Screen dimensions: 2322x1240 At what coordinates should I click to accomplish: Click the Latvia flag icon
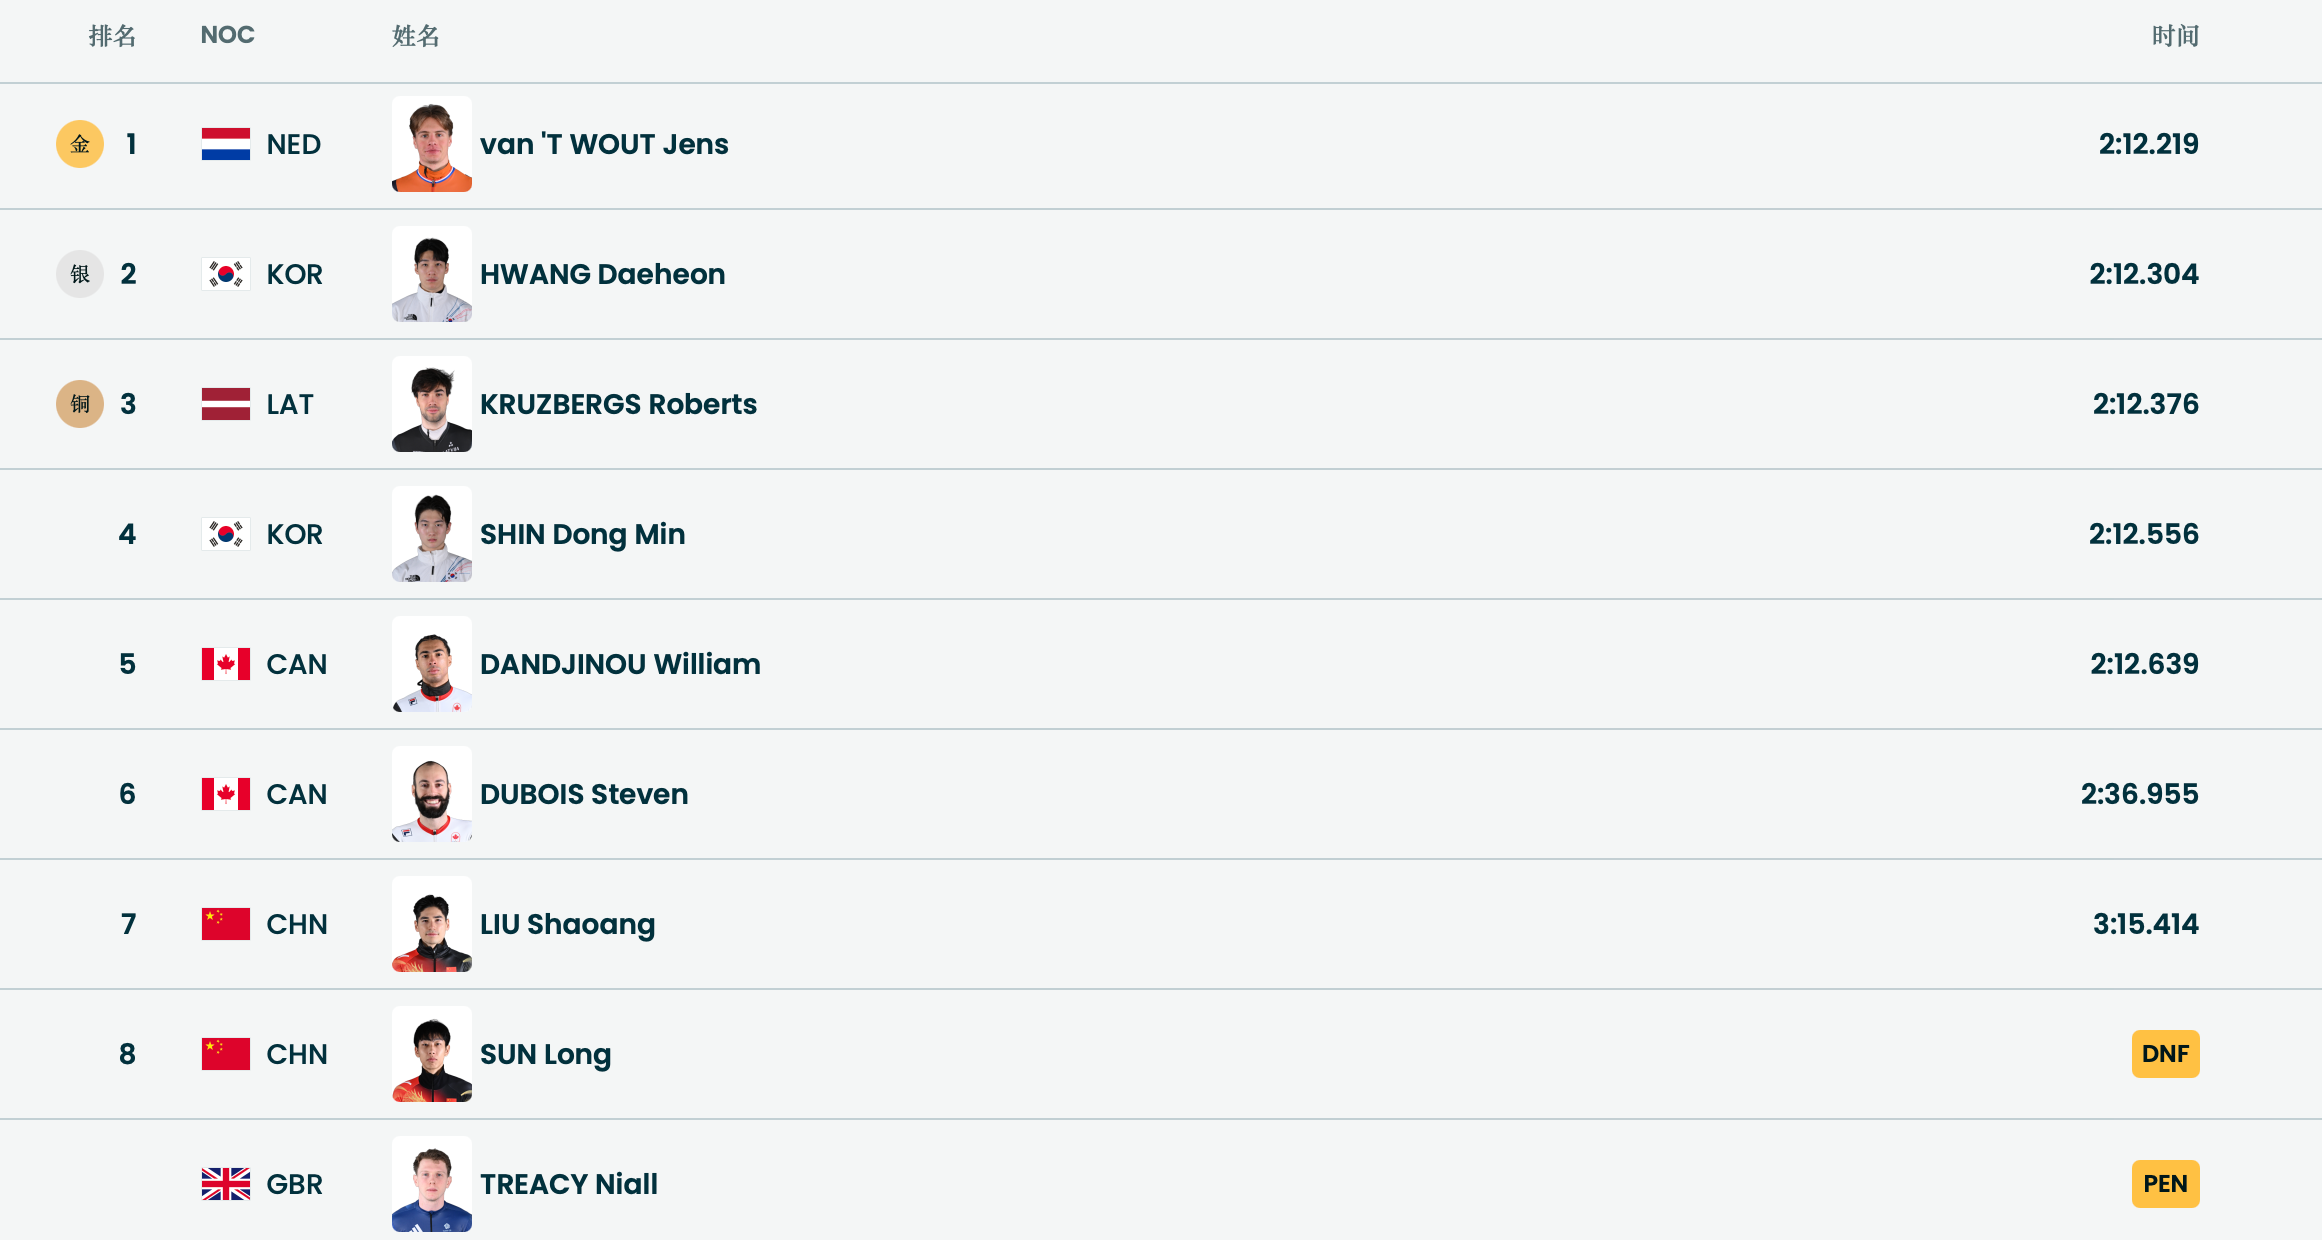226,404
